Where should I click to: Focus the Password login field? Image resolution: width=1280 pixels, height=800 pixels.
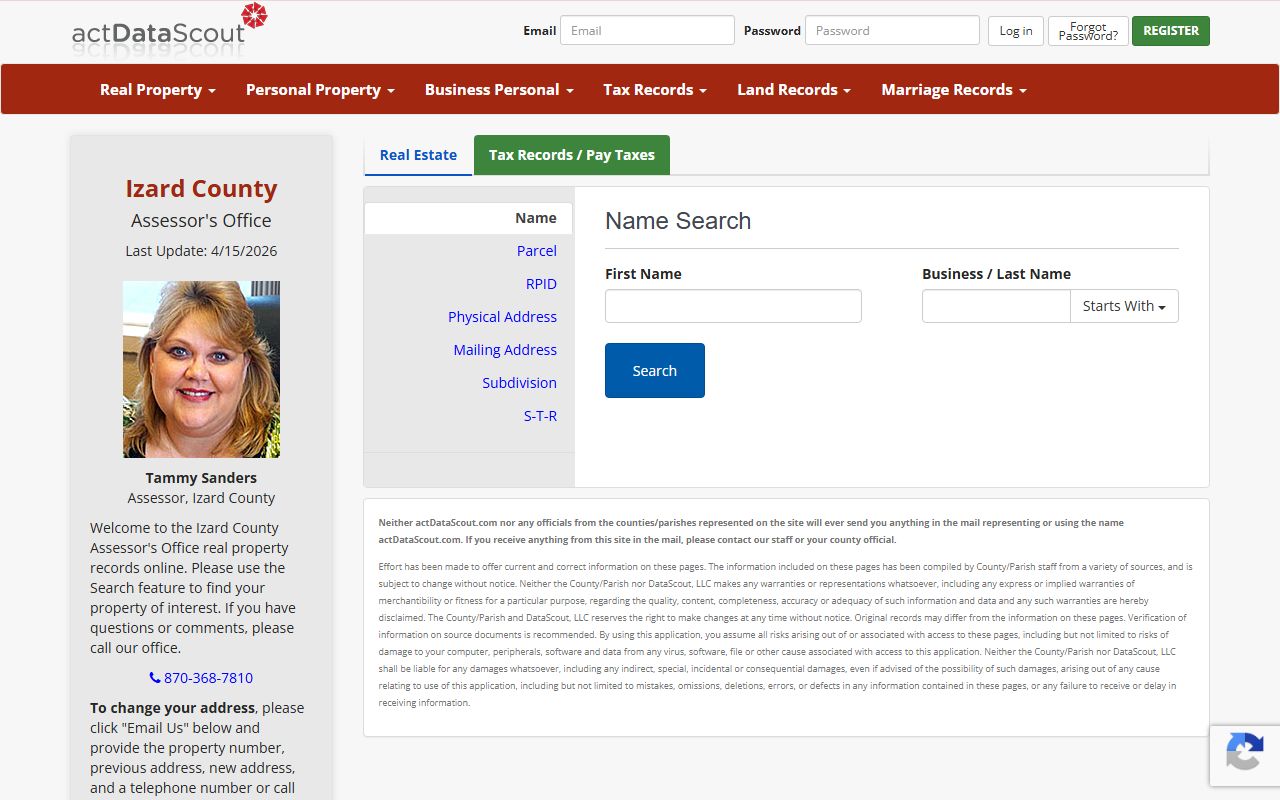pyautogui.click(x=892, y=30)
